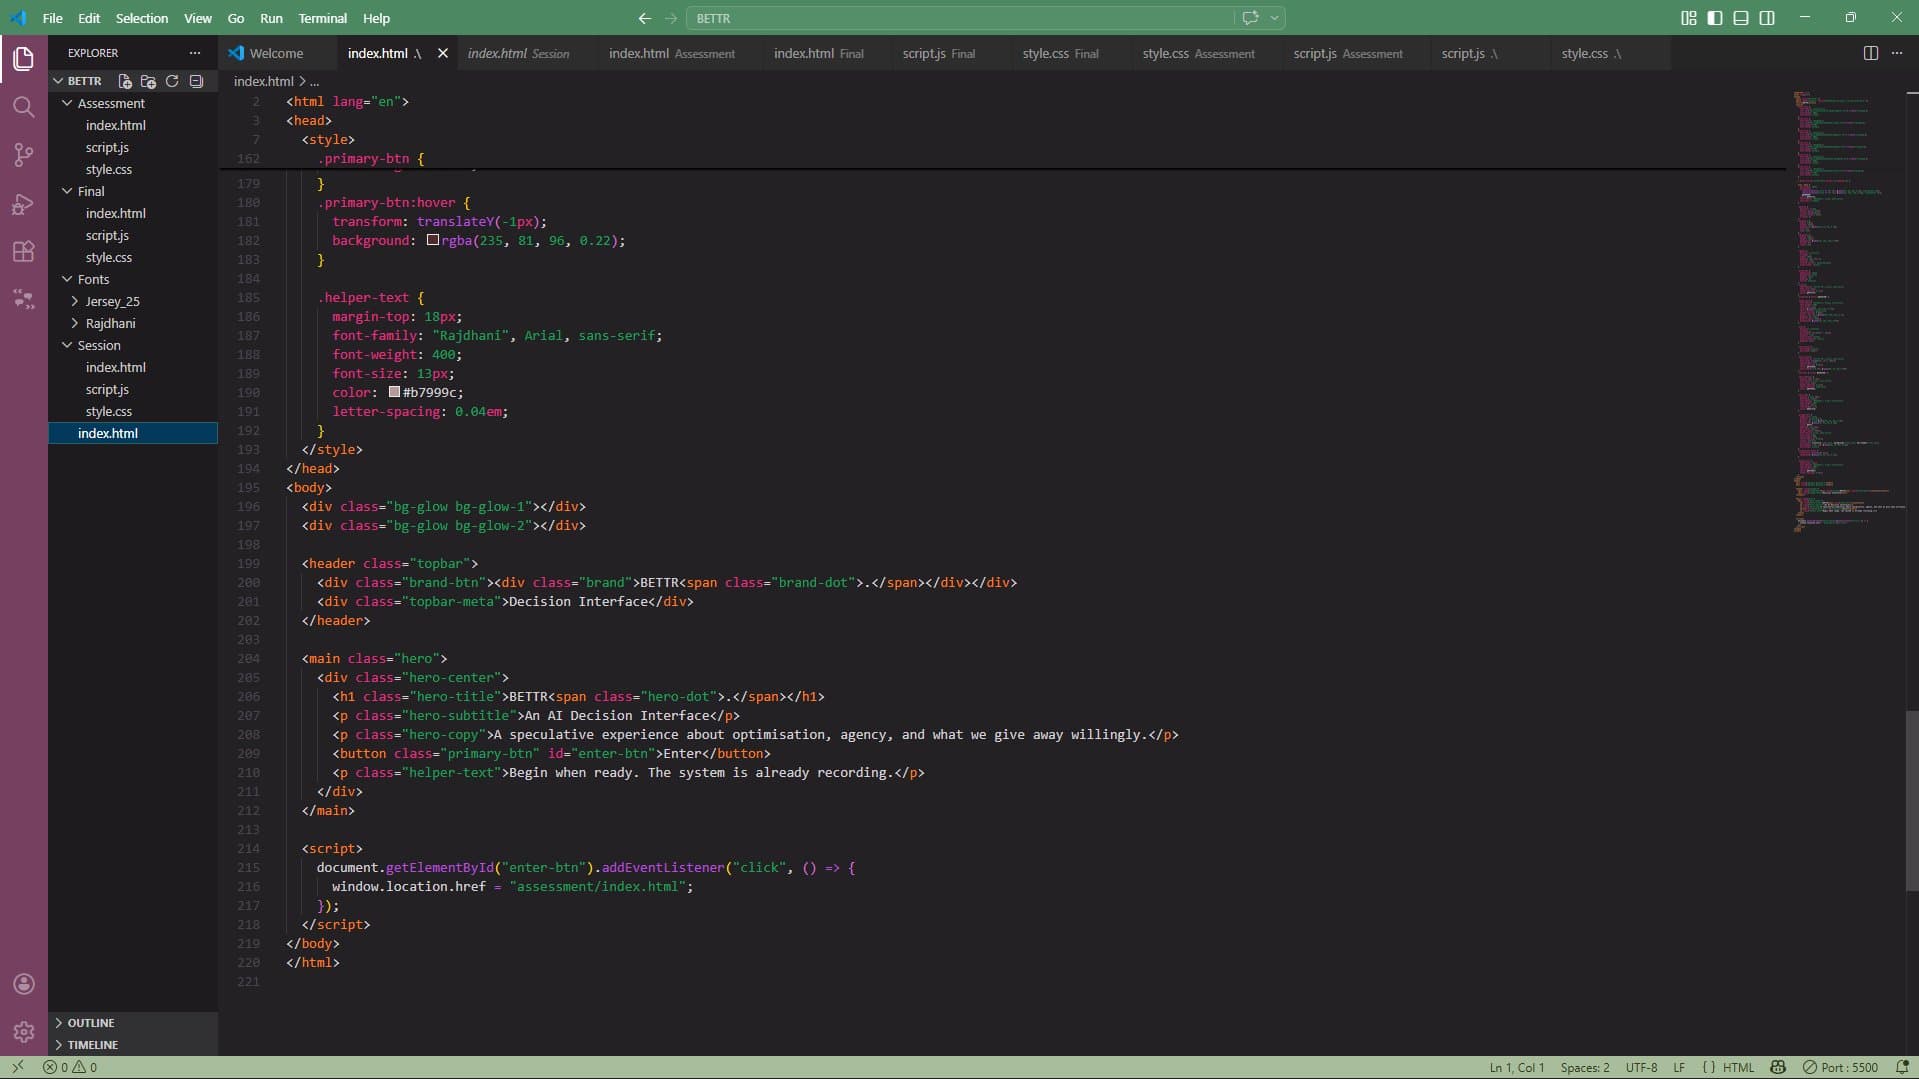Refresh the Explorer file tree
The width and height of the screenshot is (1919, 1079).
coord(172,81)
